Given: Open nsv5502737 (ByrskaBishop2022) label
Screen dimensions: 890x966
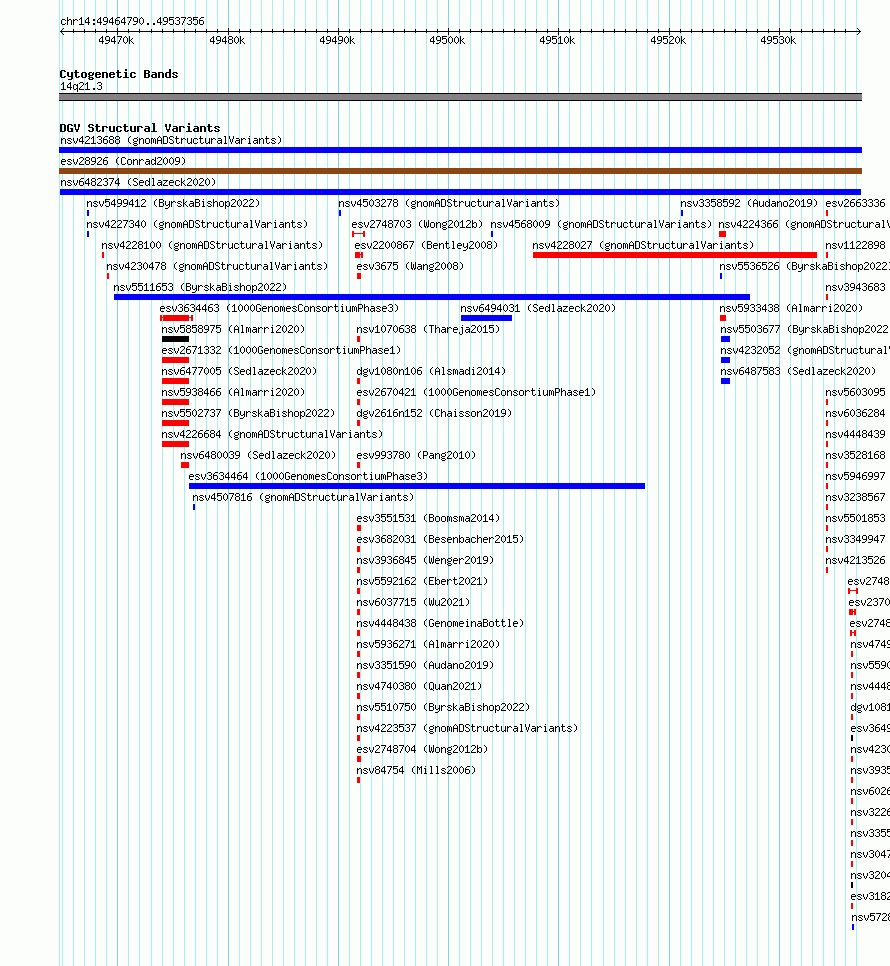Looking at the screenshot, I should click(248, 413).
